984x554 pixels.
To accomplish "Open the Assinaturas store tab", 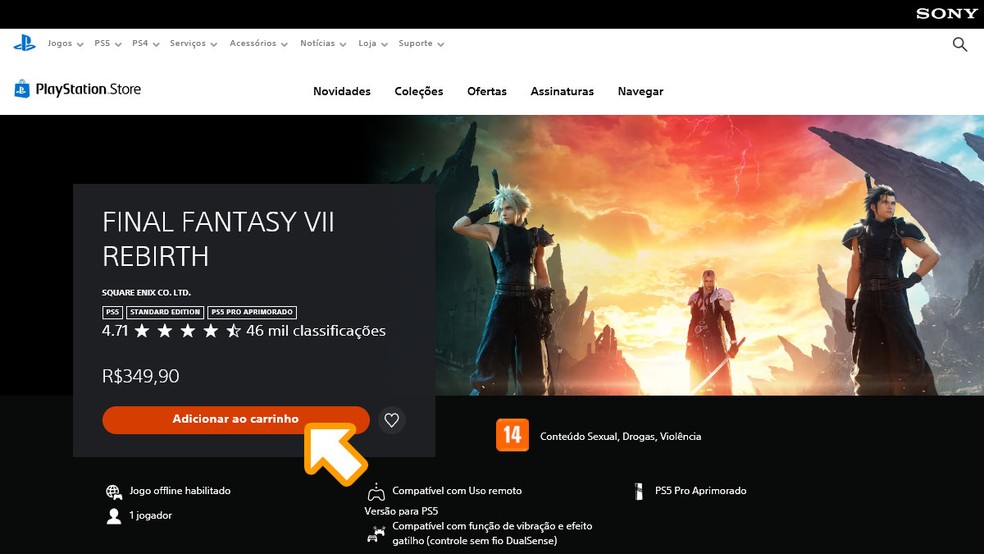I will pyautogui.click(x=562, y=92).
